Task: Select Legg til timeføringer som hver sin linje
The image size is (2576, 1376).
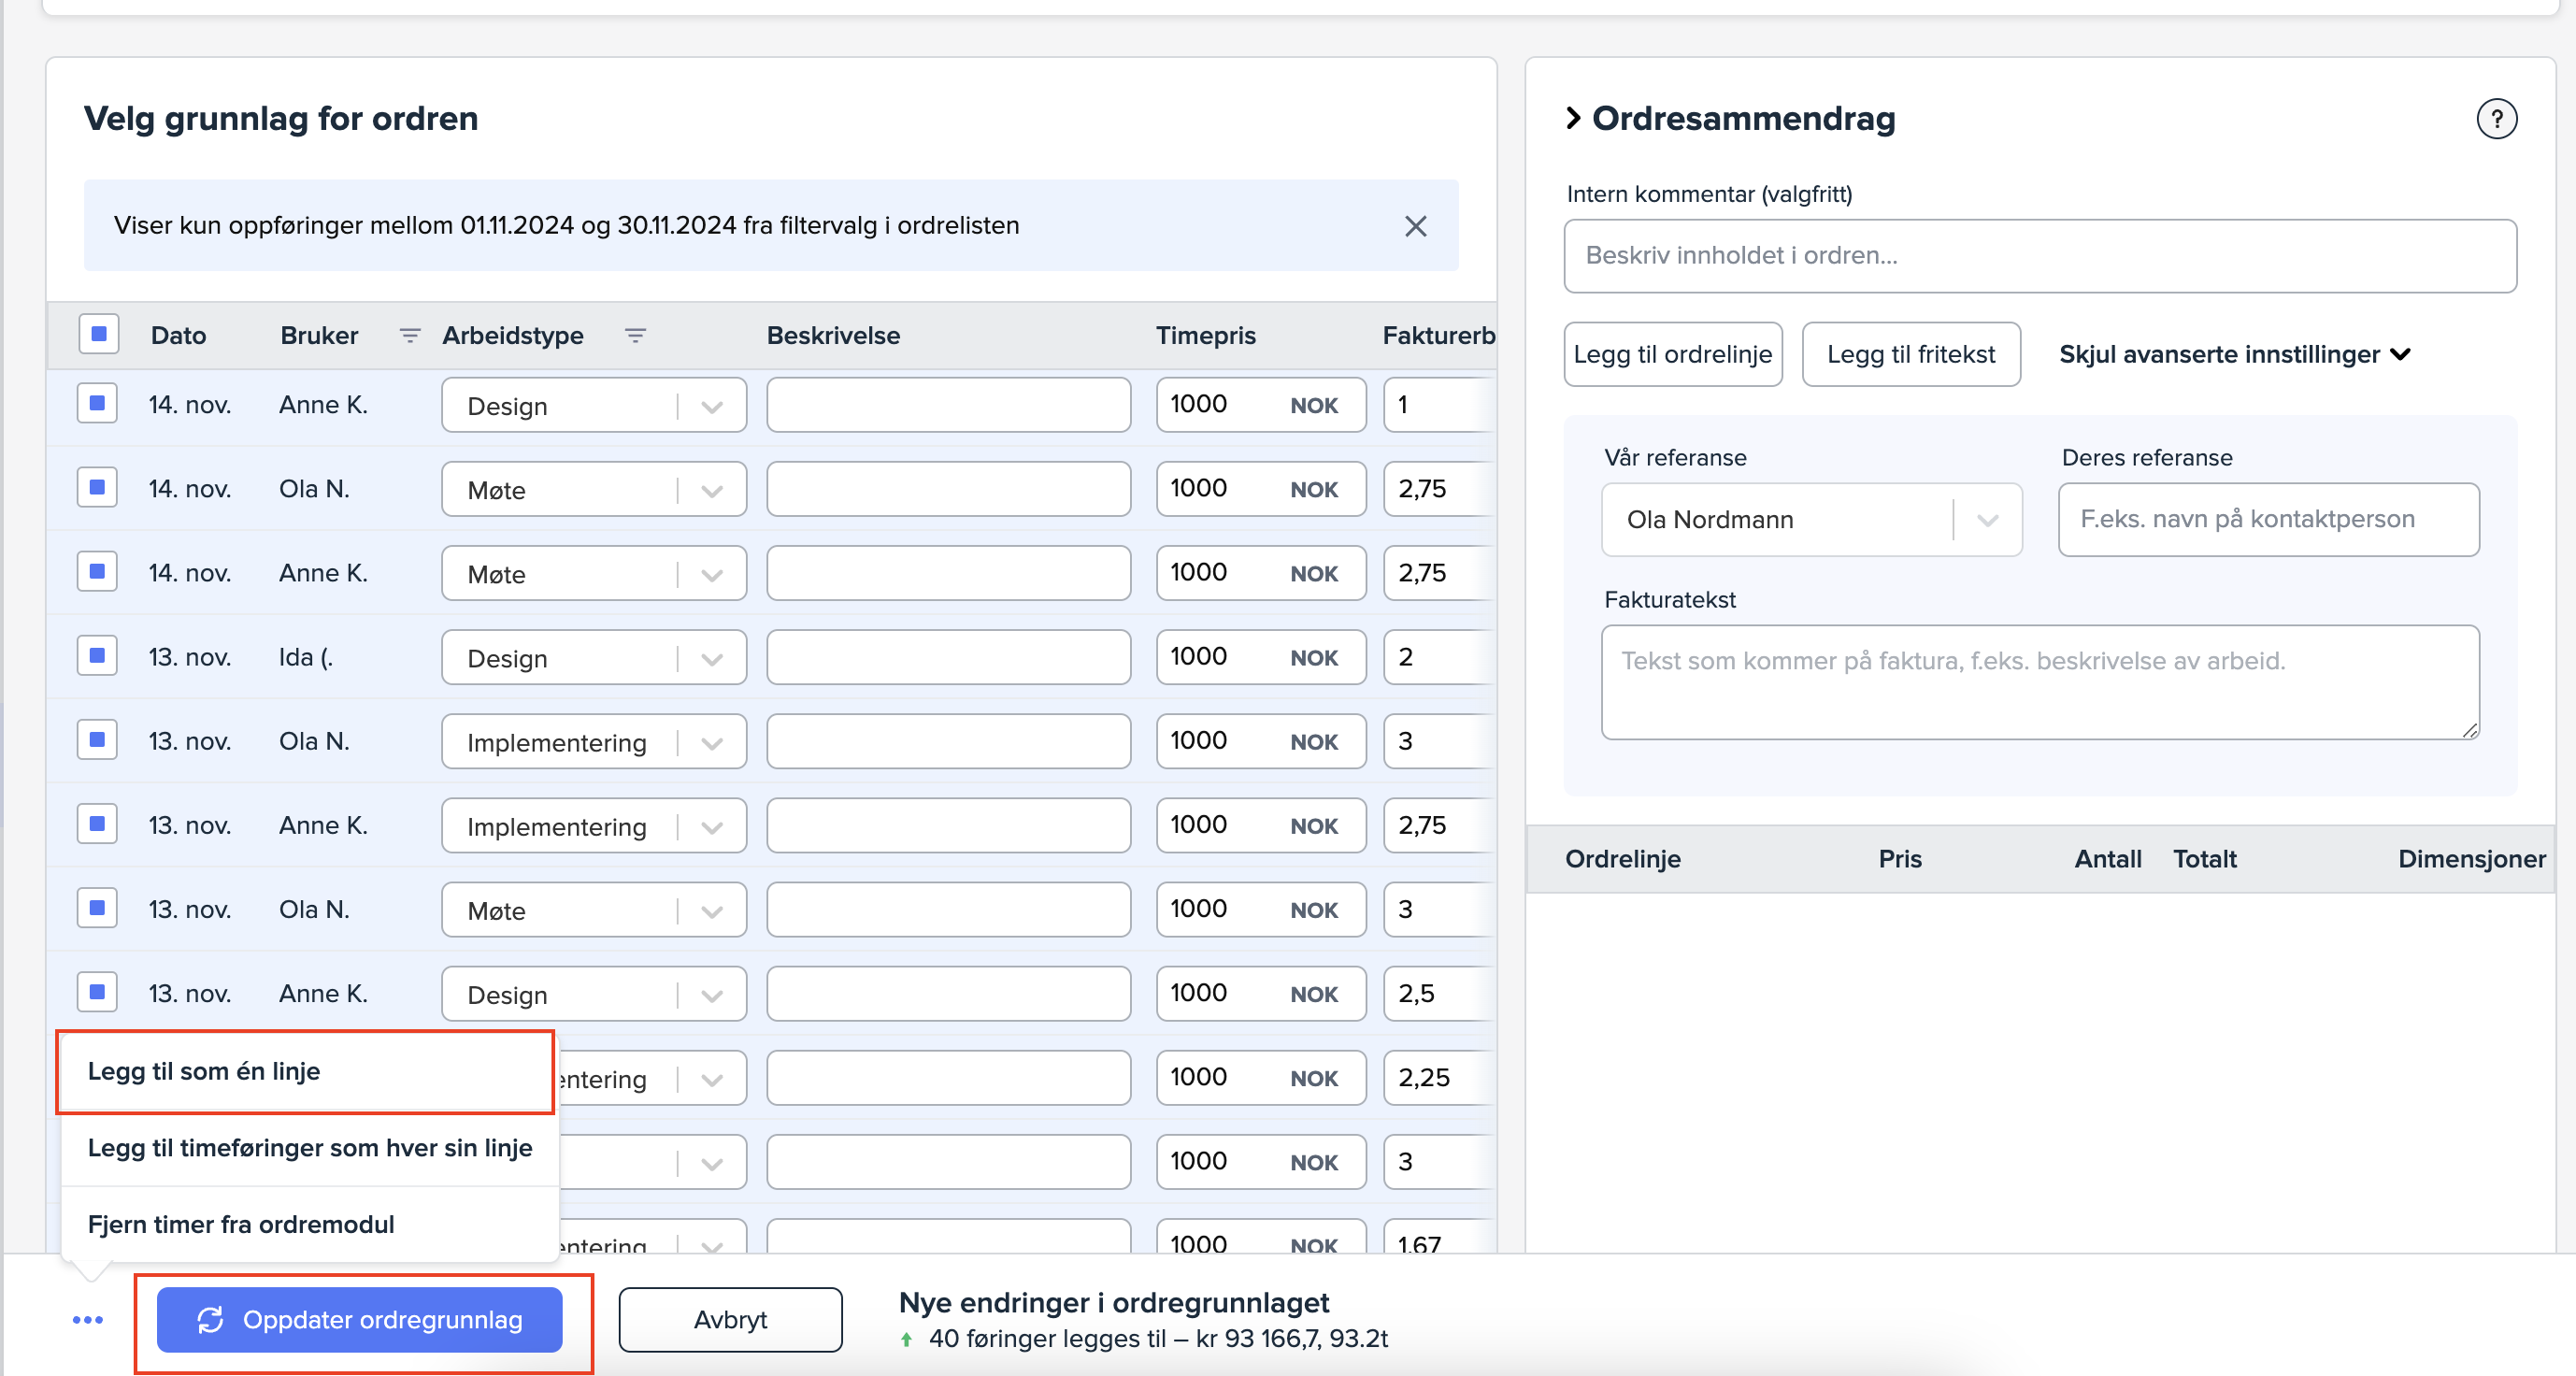Action: pos(309,1148)
